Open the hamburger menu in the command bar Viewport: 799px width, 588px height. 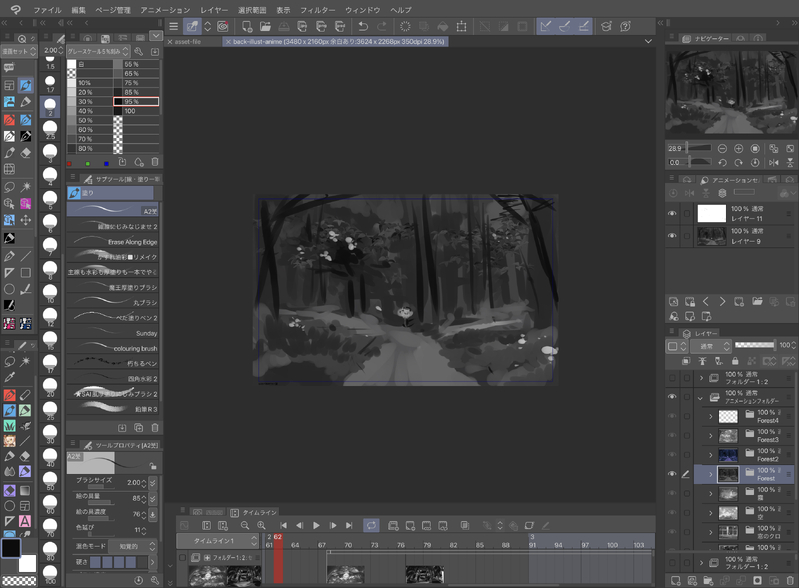click(x=173, y=26)
